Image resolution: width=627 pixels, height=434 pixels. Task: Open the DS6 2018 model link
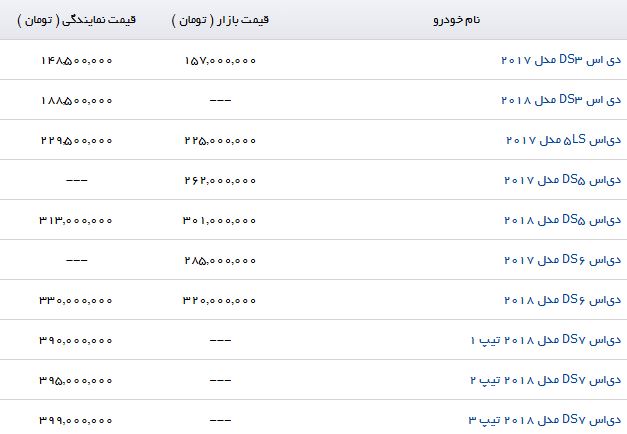pos(563,300)
